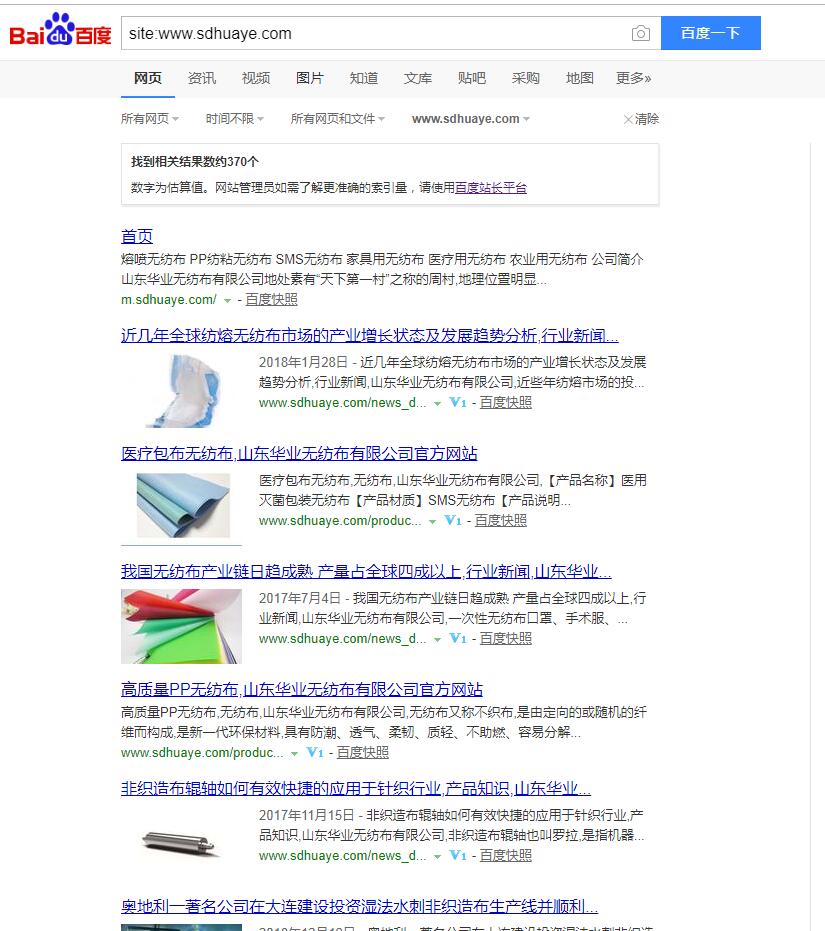Click the V1 badge on the PP nonwoven result

[x=314, y=753]
